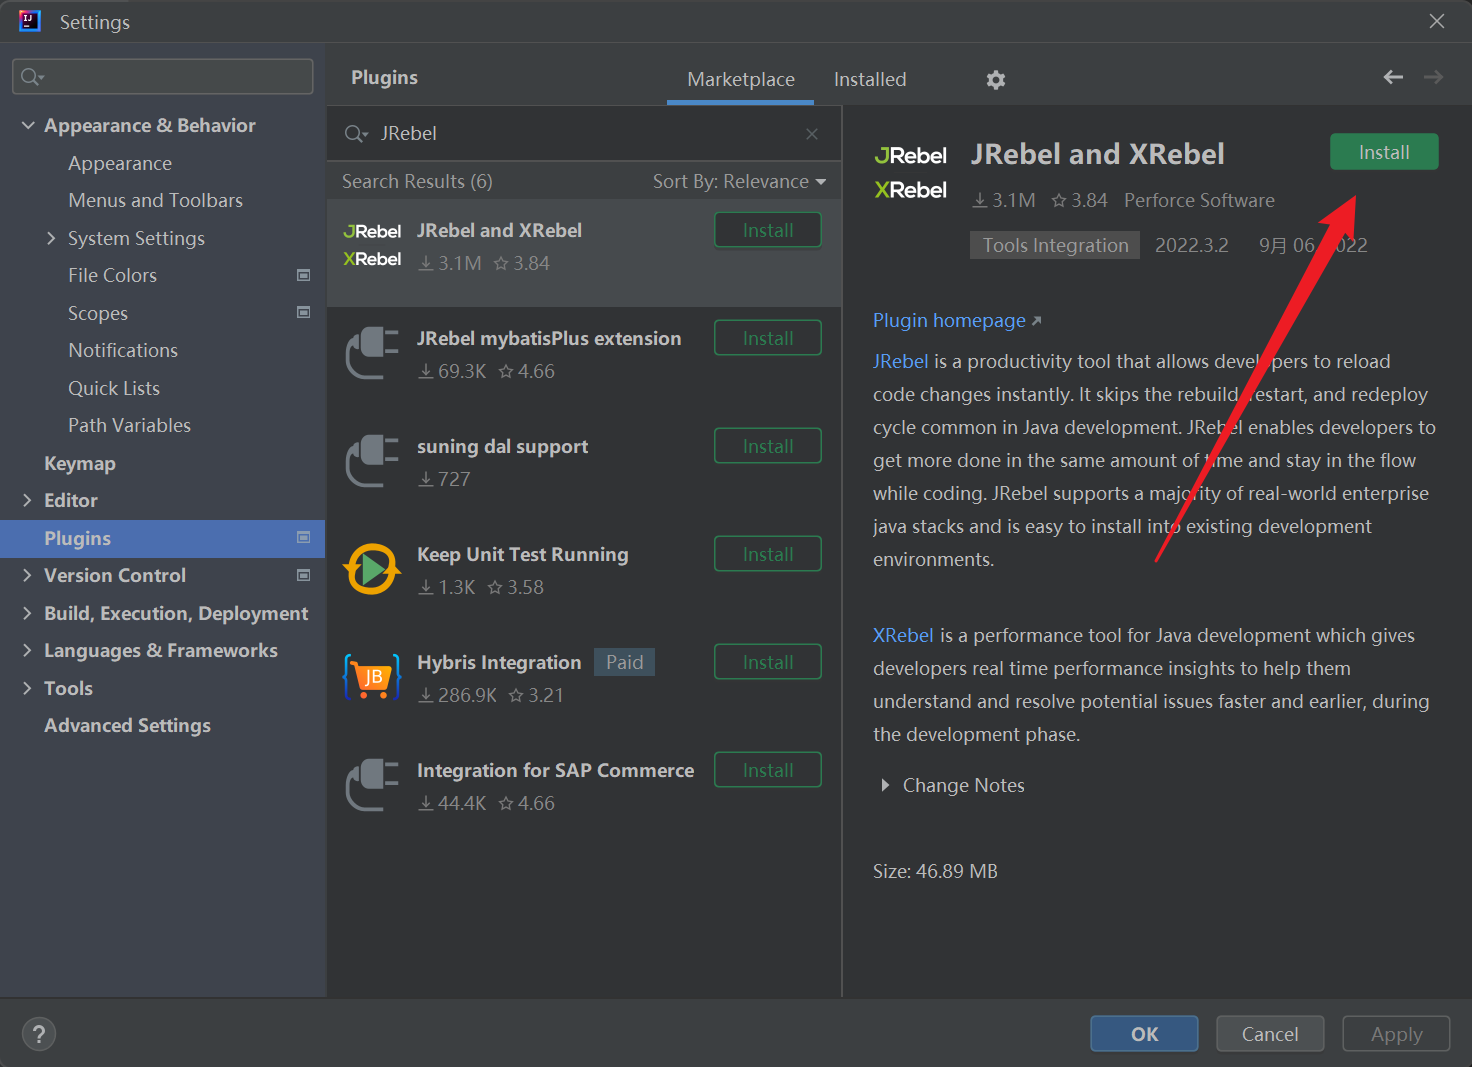Image resolution: width=1472 pixels, height=1067 pixels.
Task: Click the Paid tag on Hybris Integration
Action: tap(624, 662)
